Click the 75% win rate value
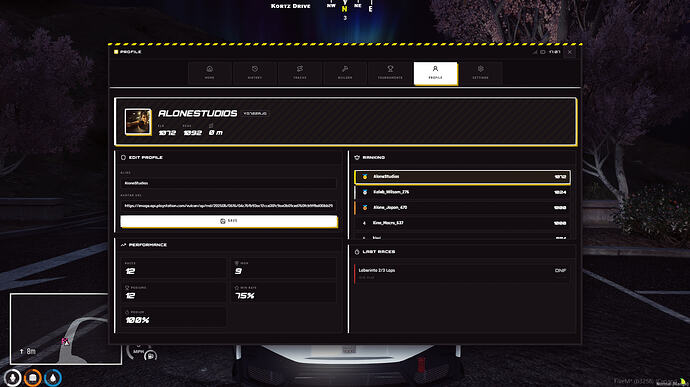690x387 pixels. click(245, 296)
